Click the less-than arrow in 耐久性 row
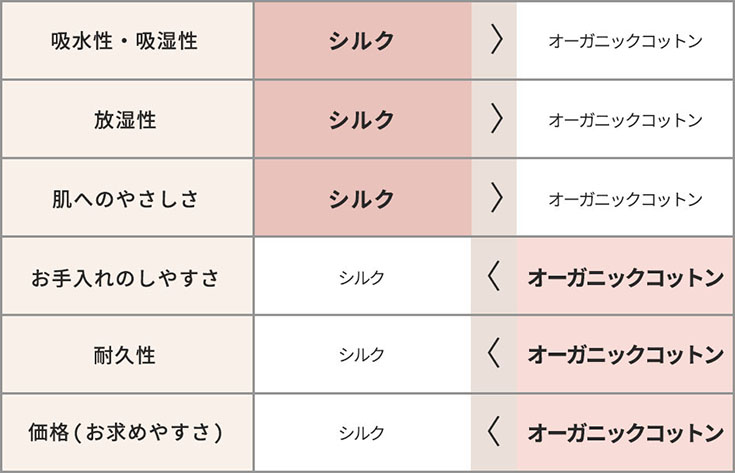This screenshot has height=473, width=735. (x=494, y=355)
